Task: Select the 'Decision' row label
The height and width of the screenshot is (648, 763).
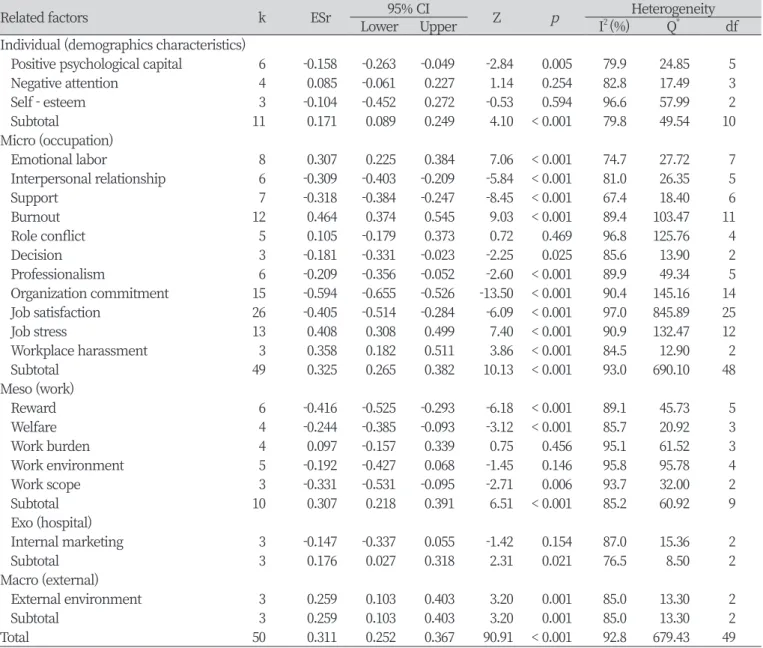Action: pyautogui.click(x=36, y=255)
